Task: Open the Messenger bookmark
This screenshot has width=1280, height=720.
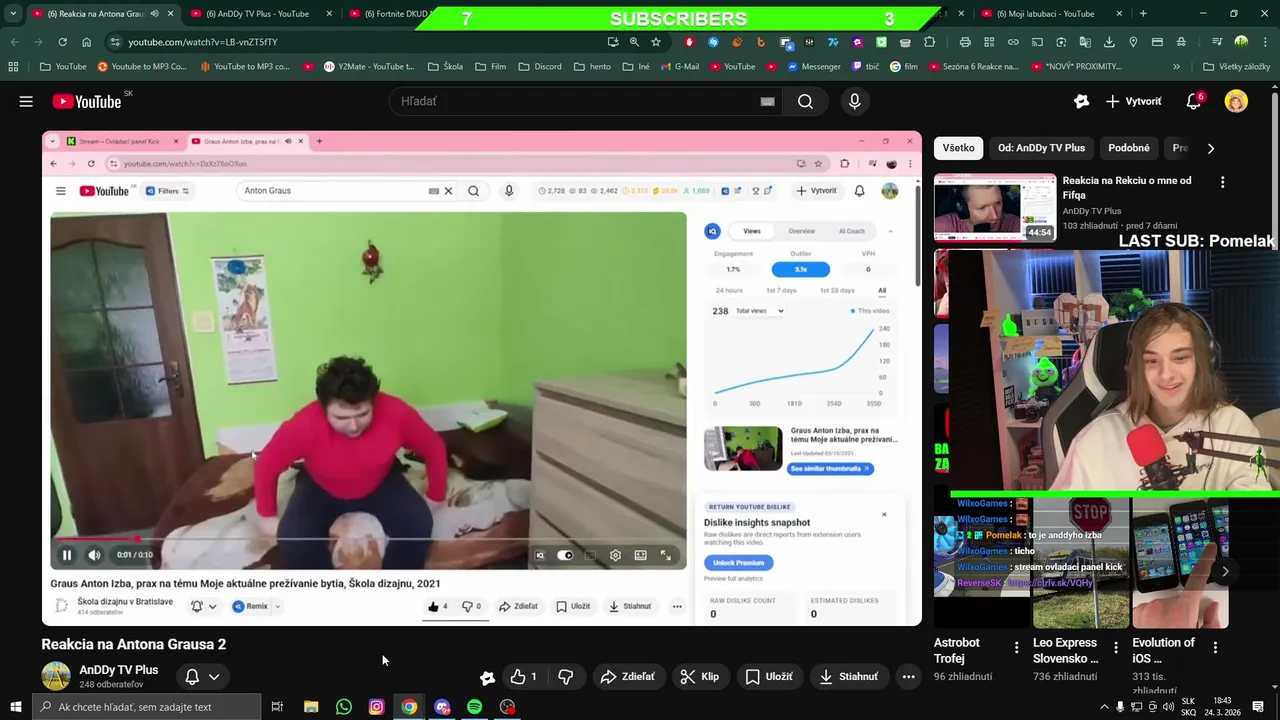Action: [x=814, y=67]
